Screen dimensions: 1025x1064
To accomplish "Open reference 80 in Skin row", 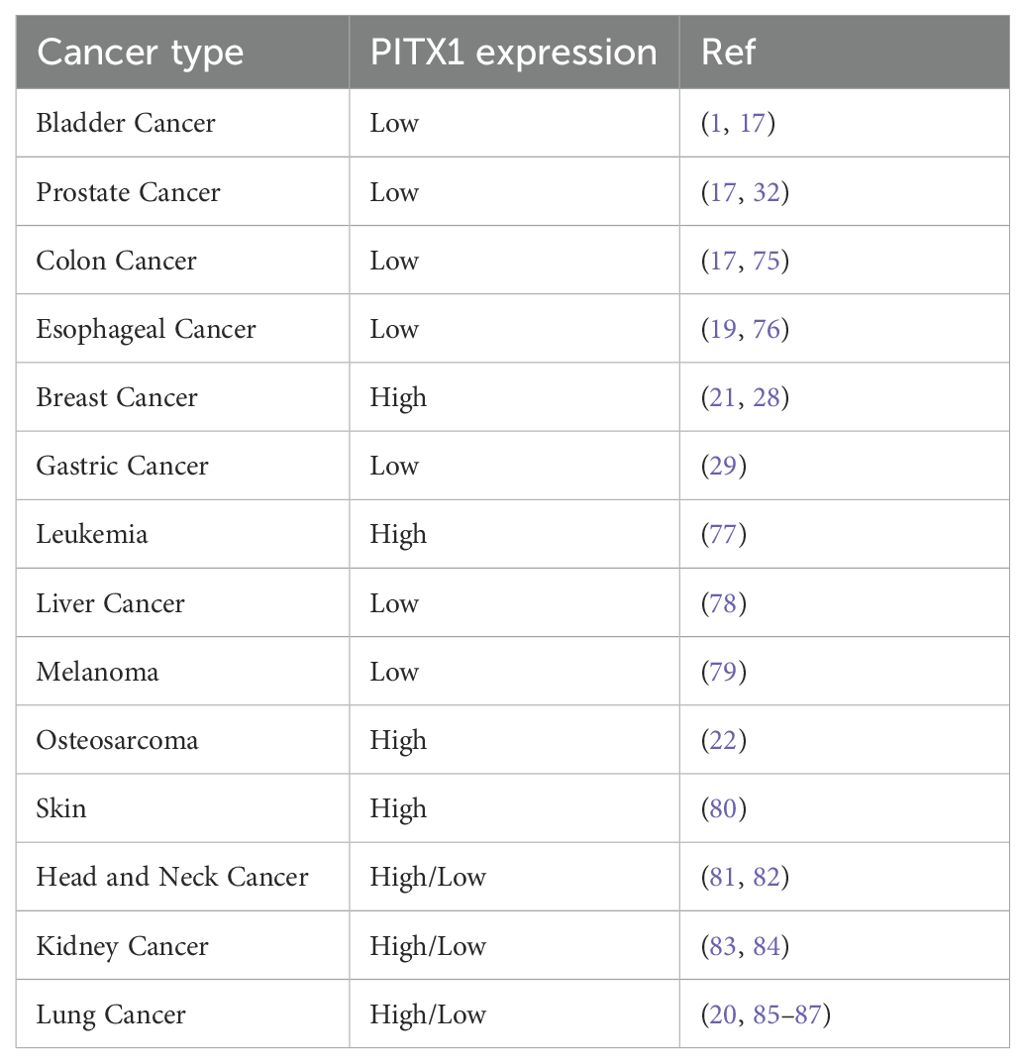I will 723,809.
